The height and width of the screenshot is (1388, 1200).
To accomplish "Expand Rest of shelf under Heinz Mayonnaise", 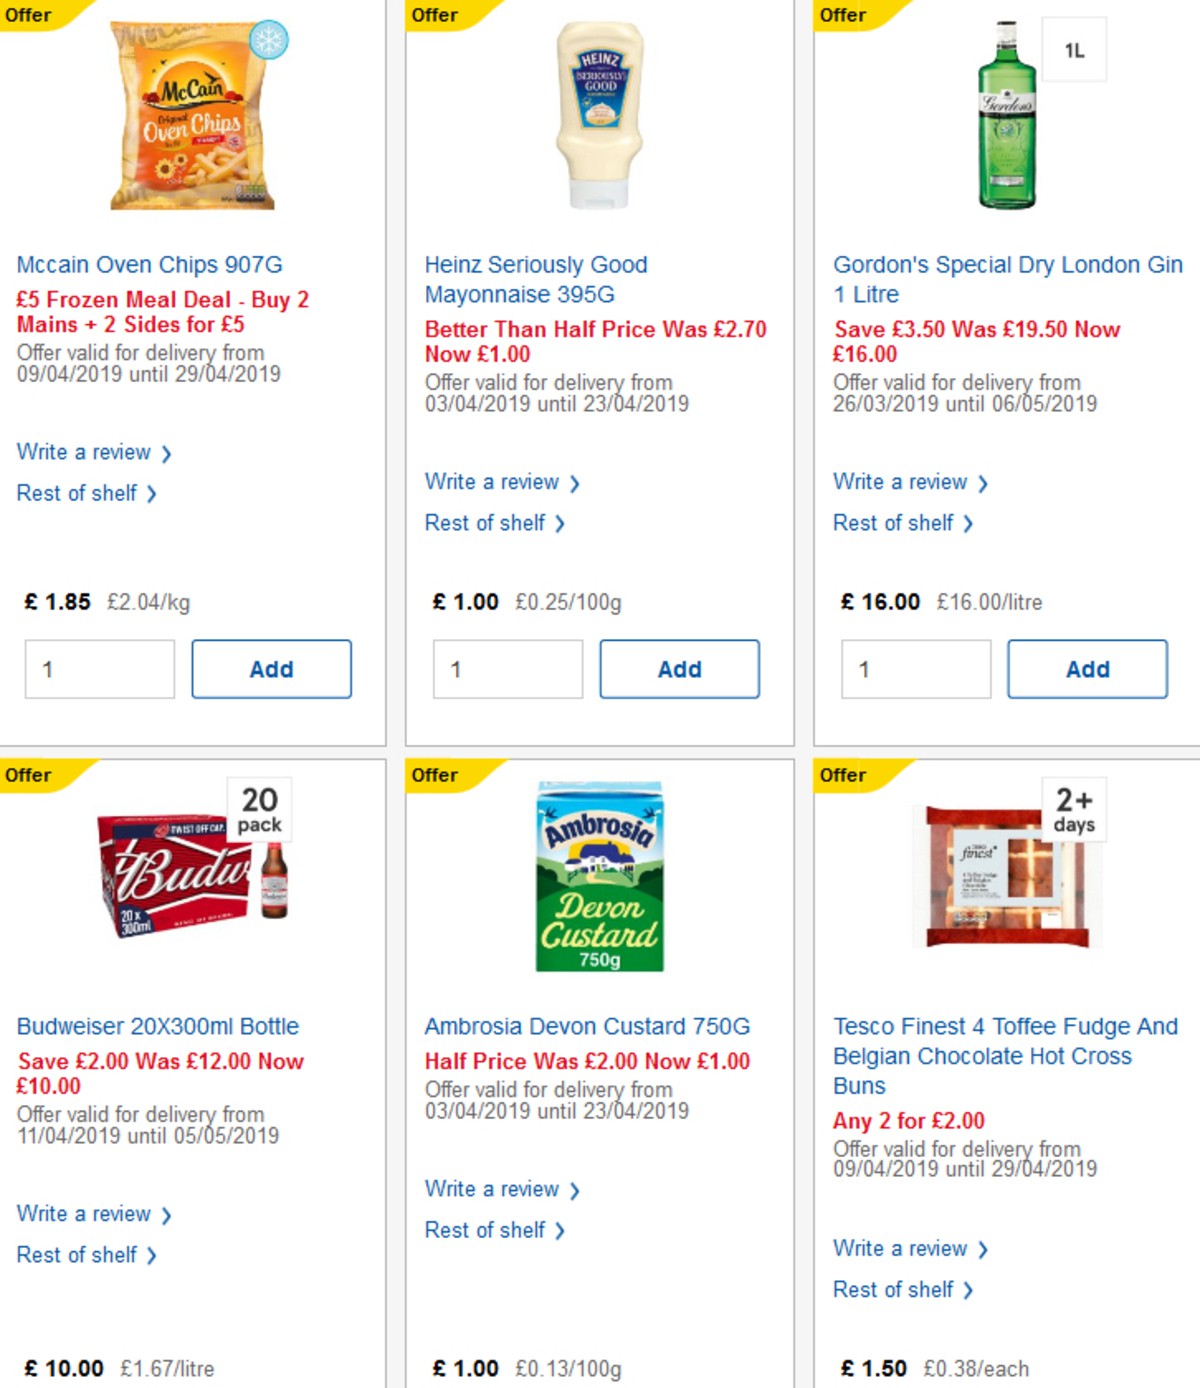I will coord(486,522).
